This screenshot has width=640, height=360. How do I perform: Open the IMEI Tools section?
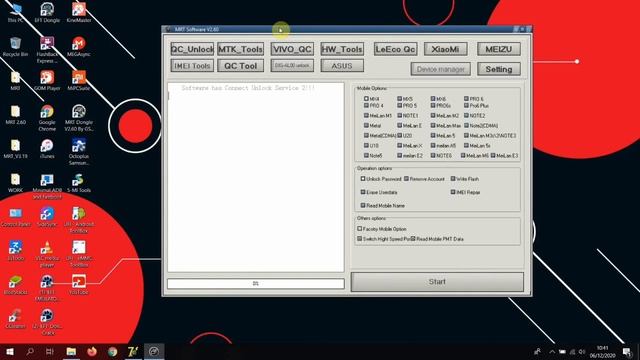tap(192, 66)
